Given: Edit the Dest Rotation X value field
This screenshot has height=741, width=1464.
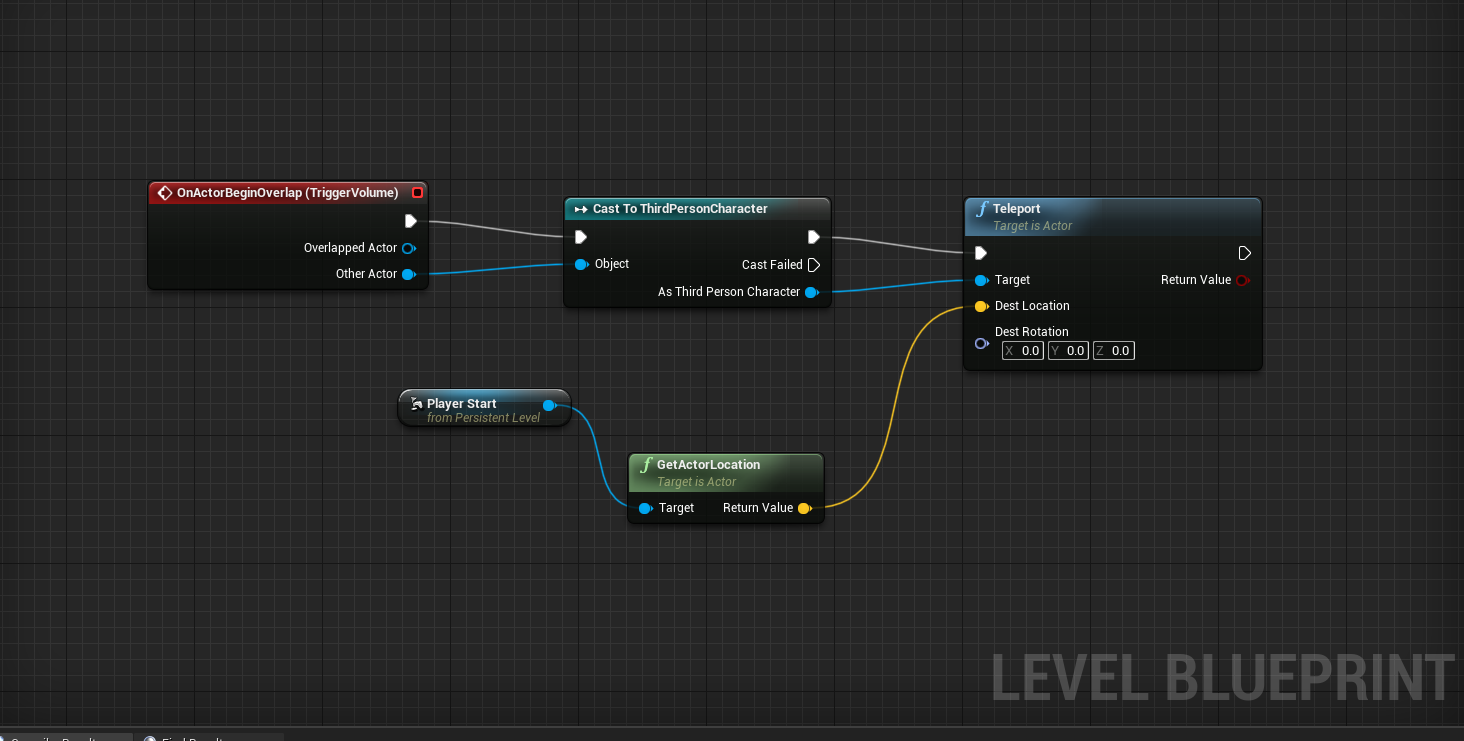Looking at the screenshot, I should coord(1023,350).
